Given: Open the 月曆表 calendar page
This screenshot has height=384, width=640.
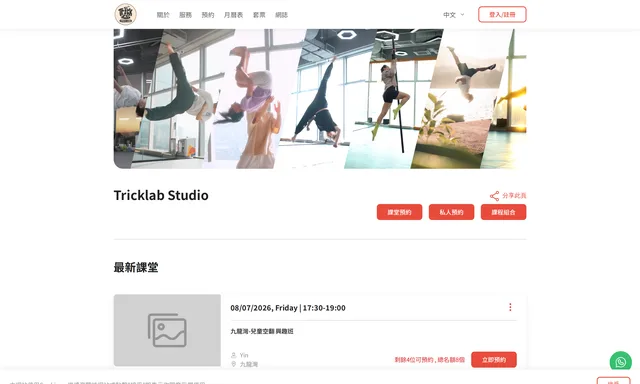Looking at the screenshot, I should point(233,15).
